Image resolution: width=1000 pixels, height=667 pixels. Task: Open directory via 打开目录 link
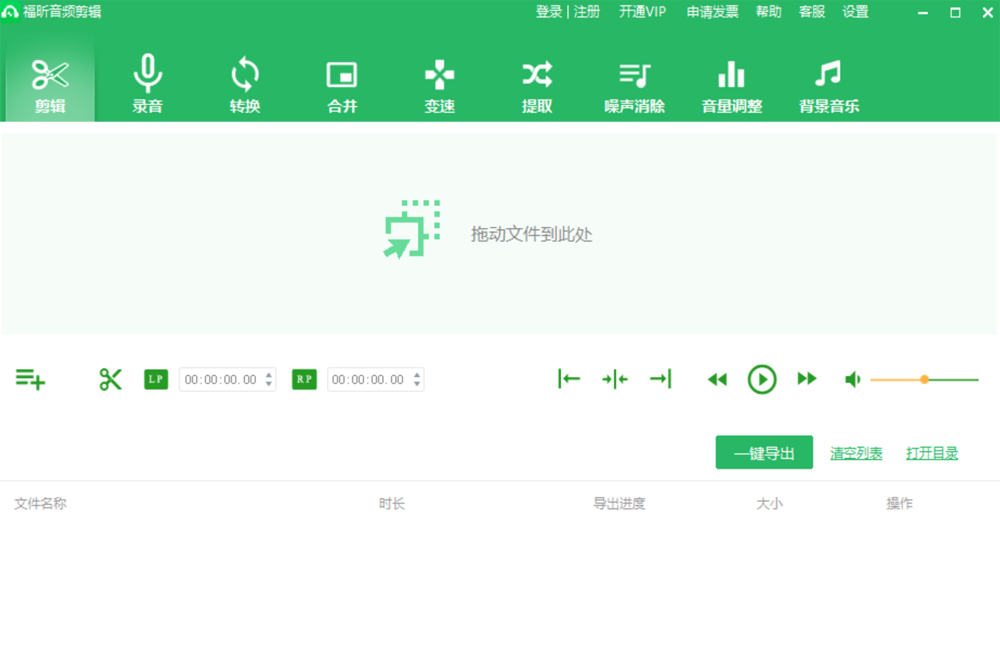point(931,452)
